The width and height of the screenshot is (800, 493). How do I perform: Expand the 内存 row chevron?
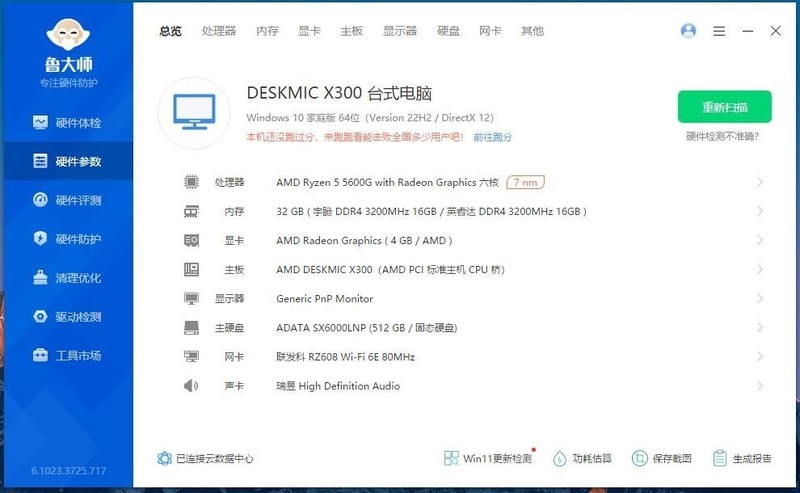click(x=760, y=211)
